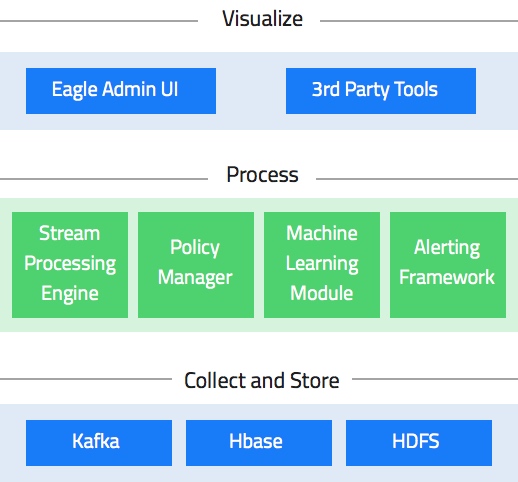Click the Process section heading
The width and height of the screenshot is (518, 482).
(262, 175)
